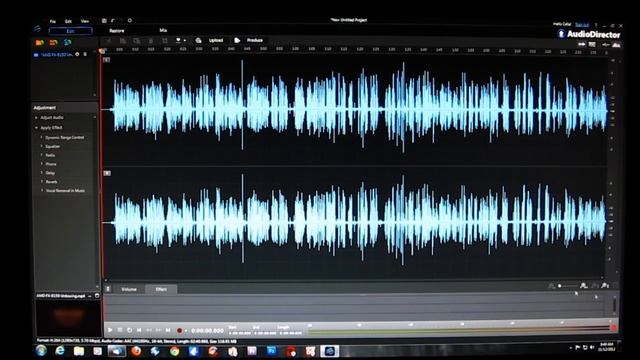
Task: Switch to the Mix room tab
Action: pyautogui.click(x=163, y=30)
